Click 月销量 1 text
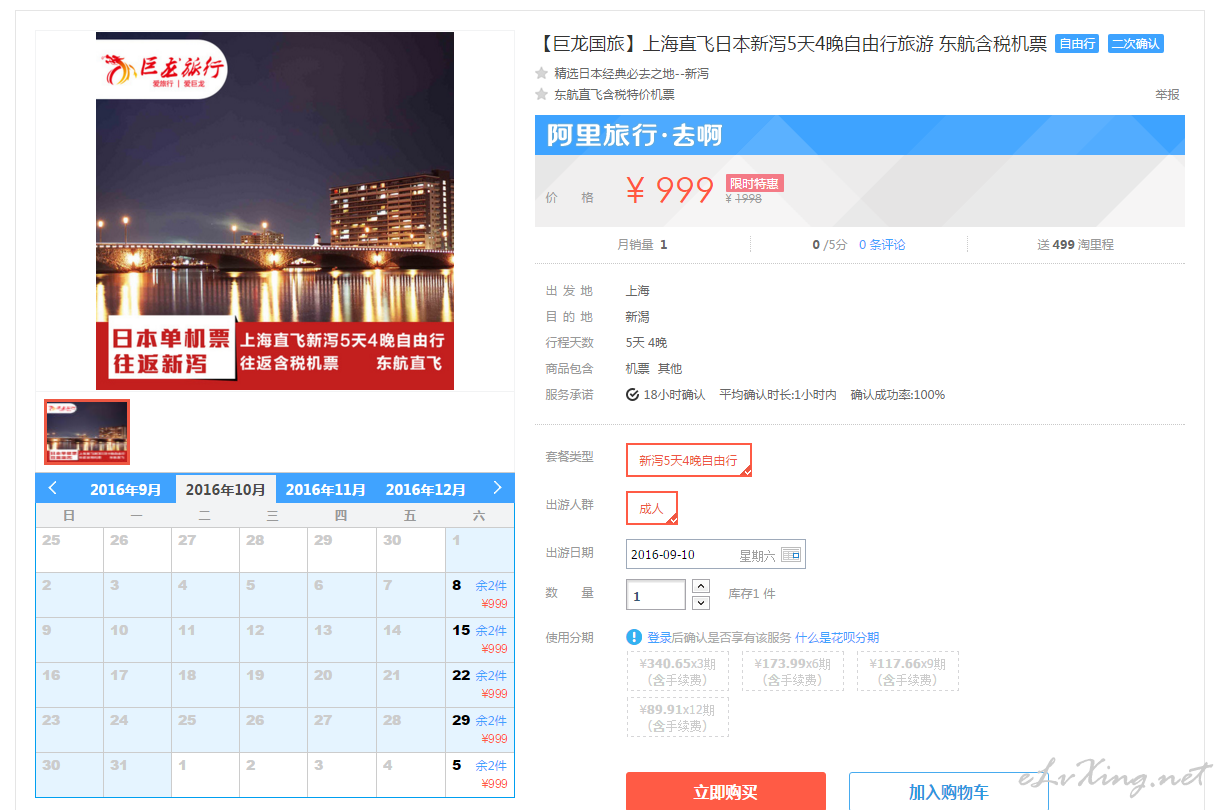Image resolution: width=1223 pixels, height=810 pixels. pos(642,244)
